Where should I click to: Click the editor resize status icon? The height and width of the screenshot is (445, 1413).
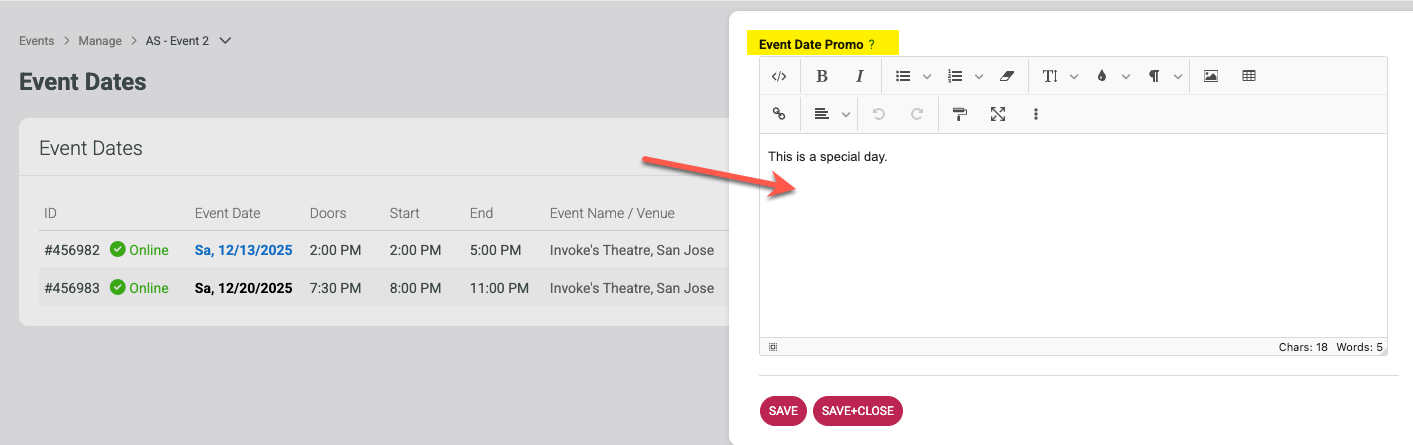(773, 347)
